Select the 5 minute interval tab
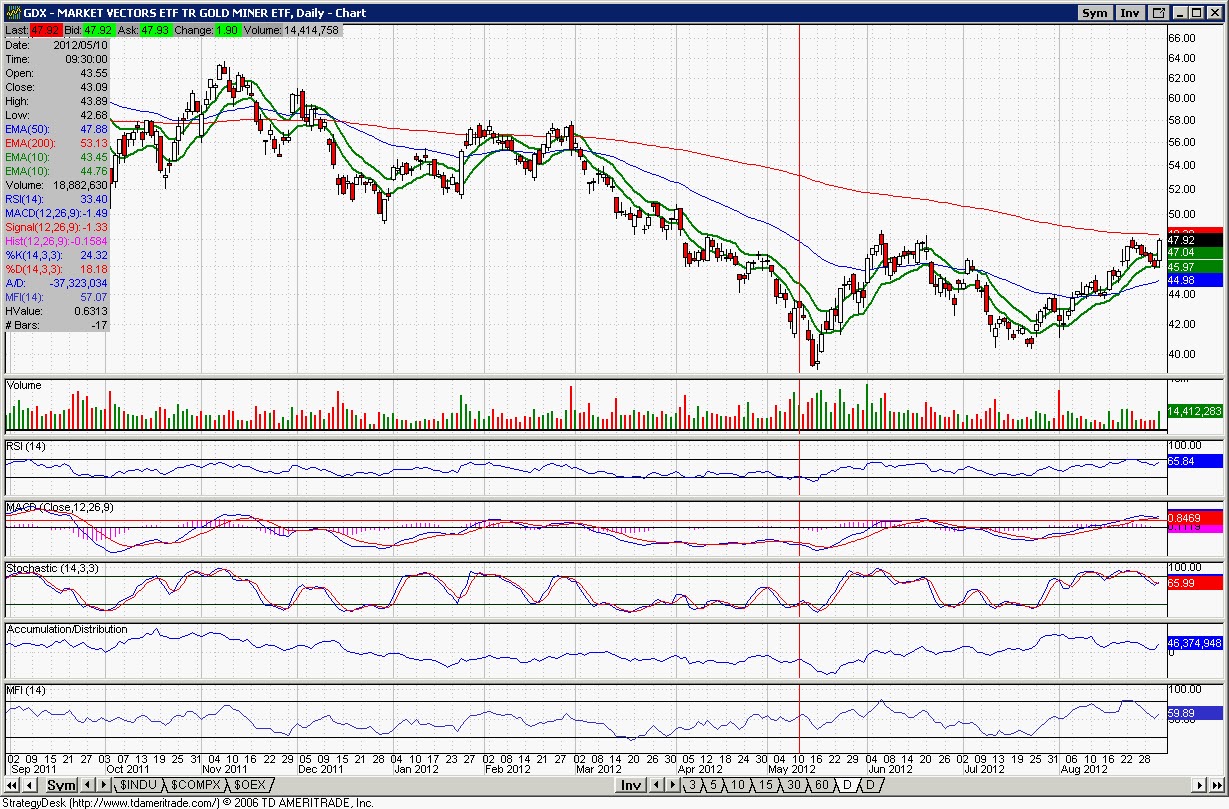The height and width of the screenshot is (809, 1229). click(713, 785)
